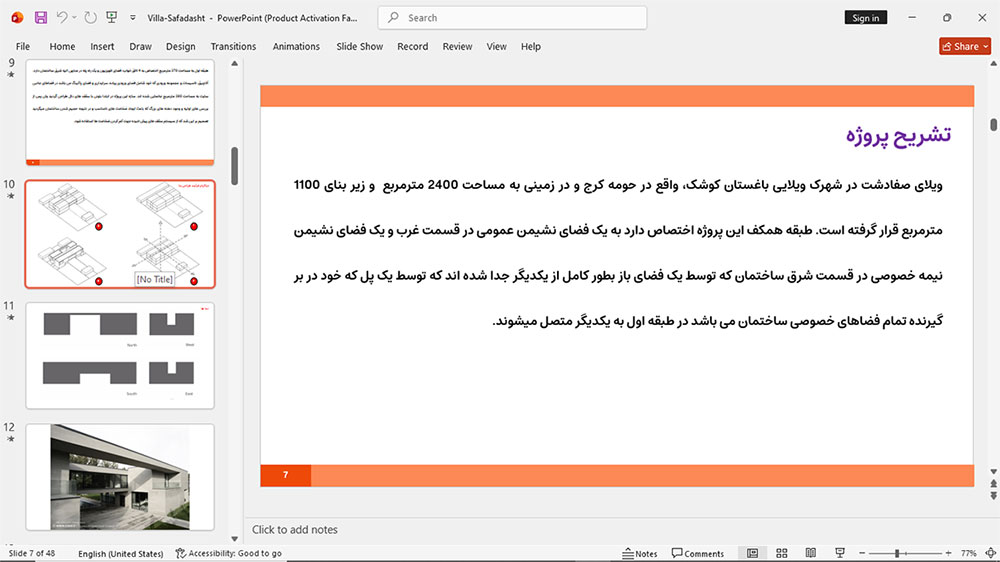Viewport: 1000px width, 562px height.
Task: Select slide 12 thumbnail with villa photo
Action: [x=120, y=477]
